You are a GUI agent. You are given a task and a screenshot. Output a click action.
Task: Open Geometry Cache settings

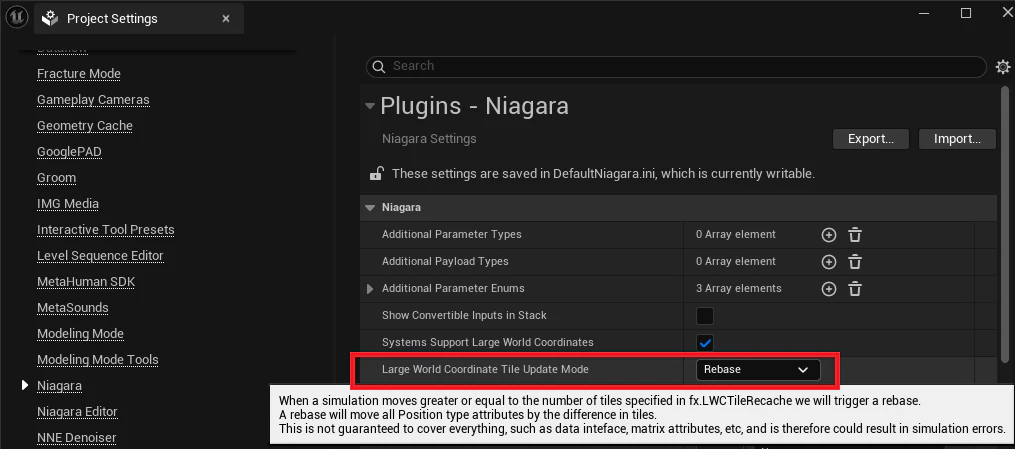coord(85,126)
